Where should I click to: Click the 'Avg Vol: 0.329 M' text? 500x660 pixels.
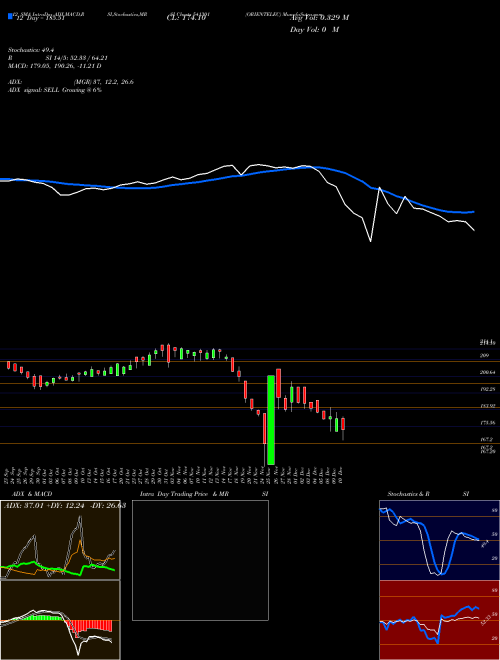[319, 17]
